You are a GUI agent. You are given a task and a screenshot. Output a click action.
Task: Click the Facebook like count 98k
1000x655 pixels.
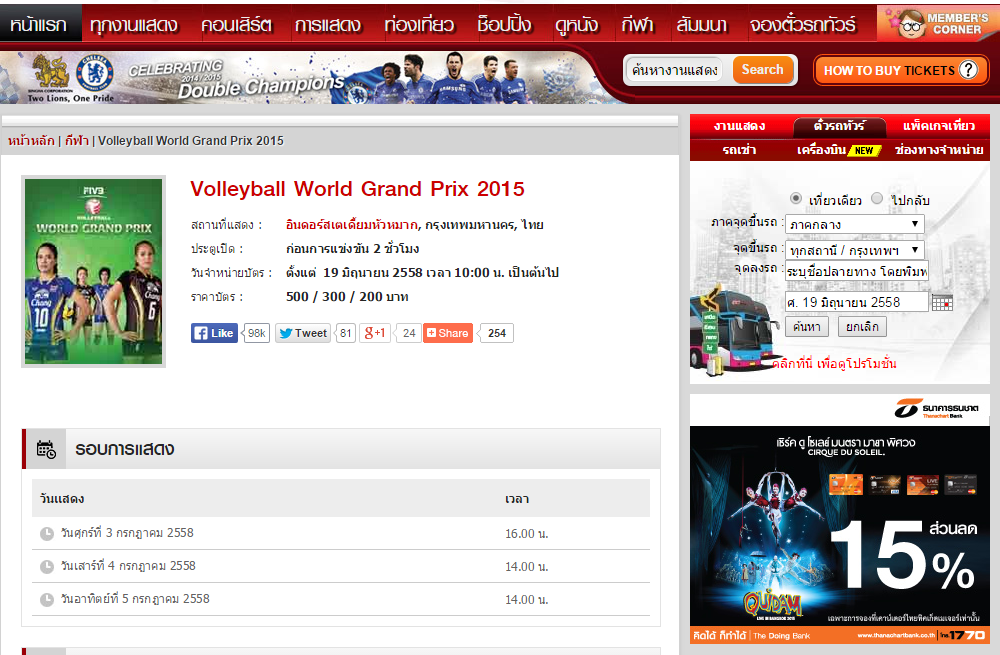(x=256, y=333)
